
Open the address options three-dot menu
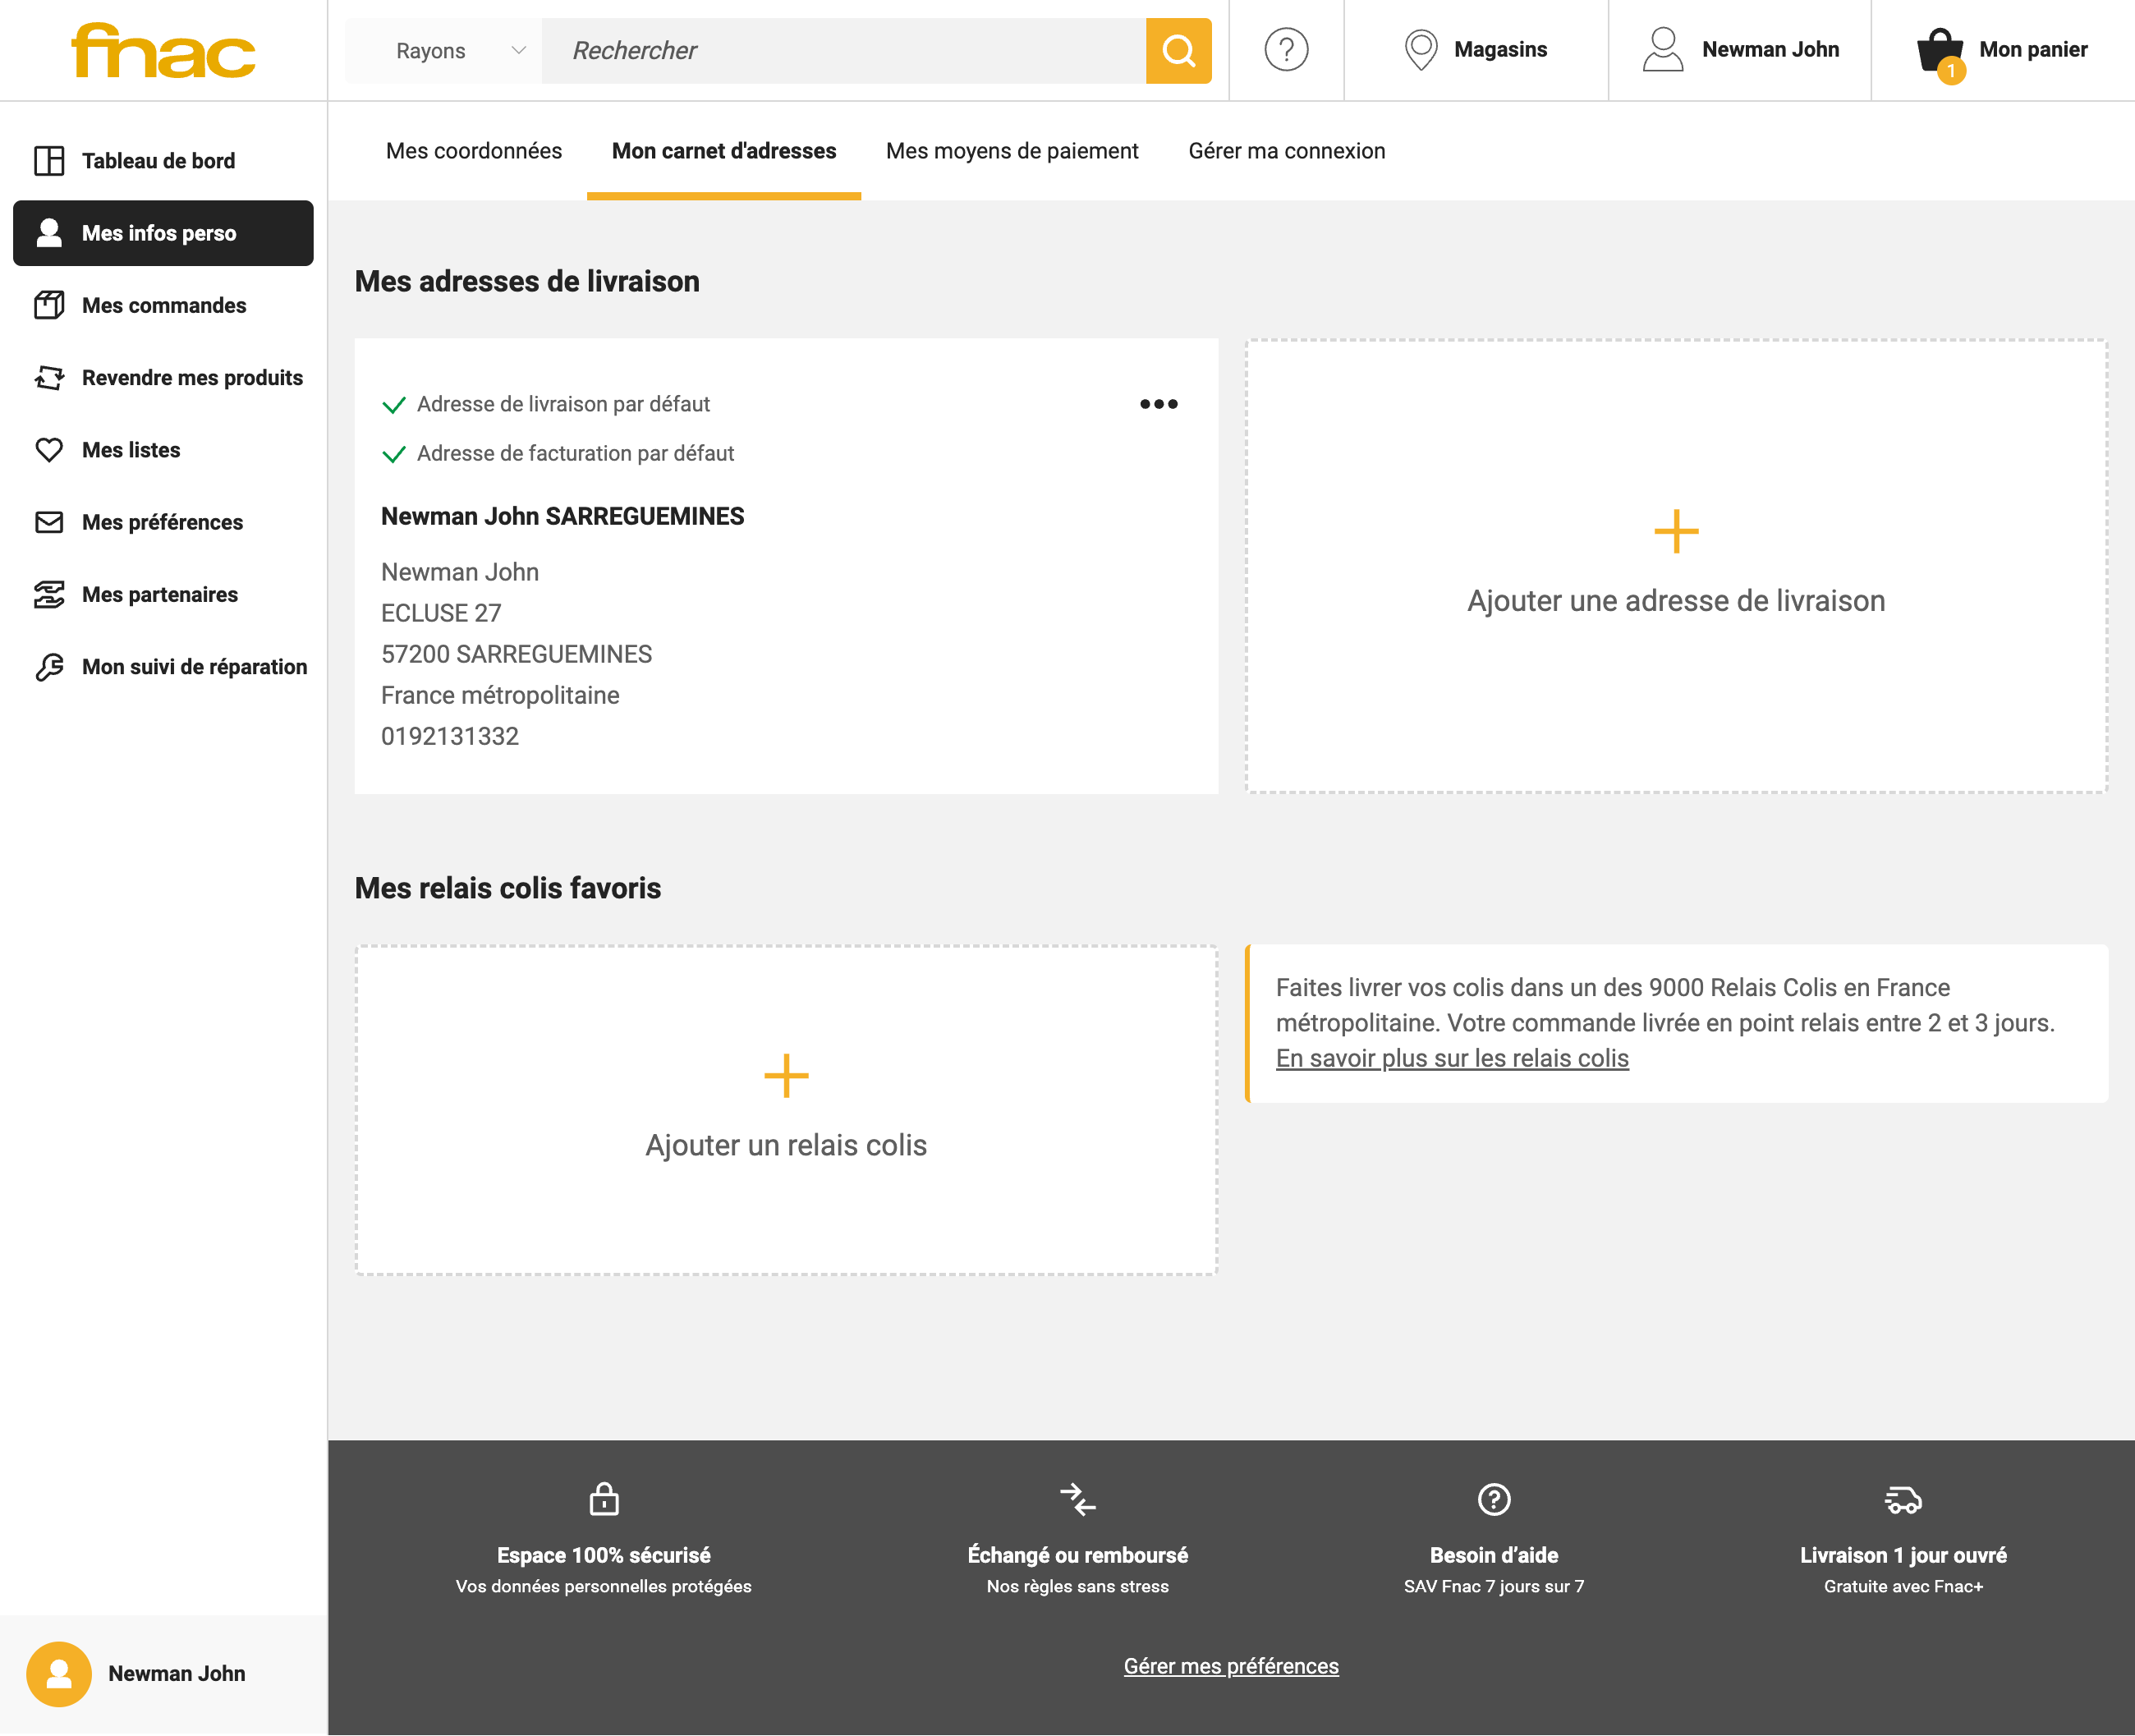point(1159,404)
